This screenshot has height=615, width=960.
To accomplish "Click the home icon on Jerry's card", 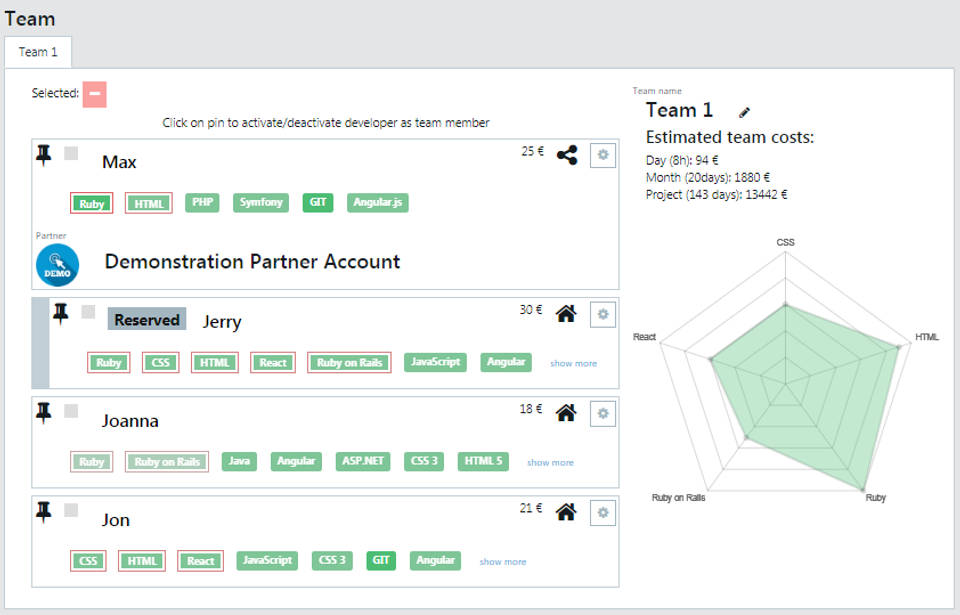I will 566,314.
